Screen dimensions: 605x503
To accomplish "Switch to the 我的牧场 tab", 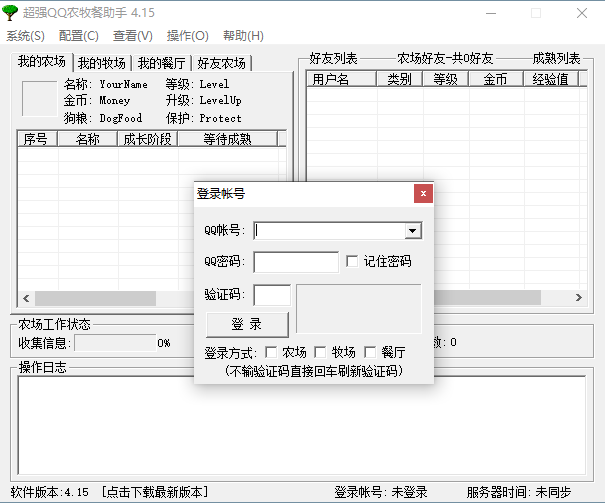I will [x=102, y=63].
